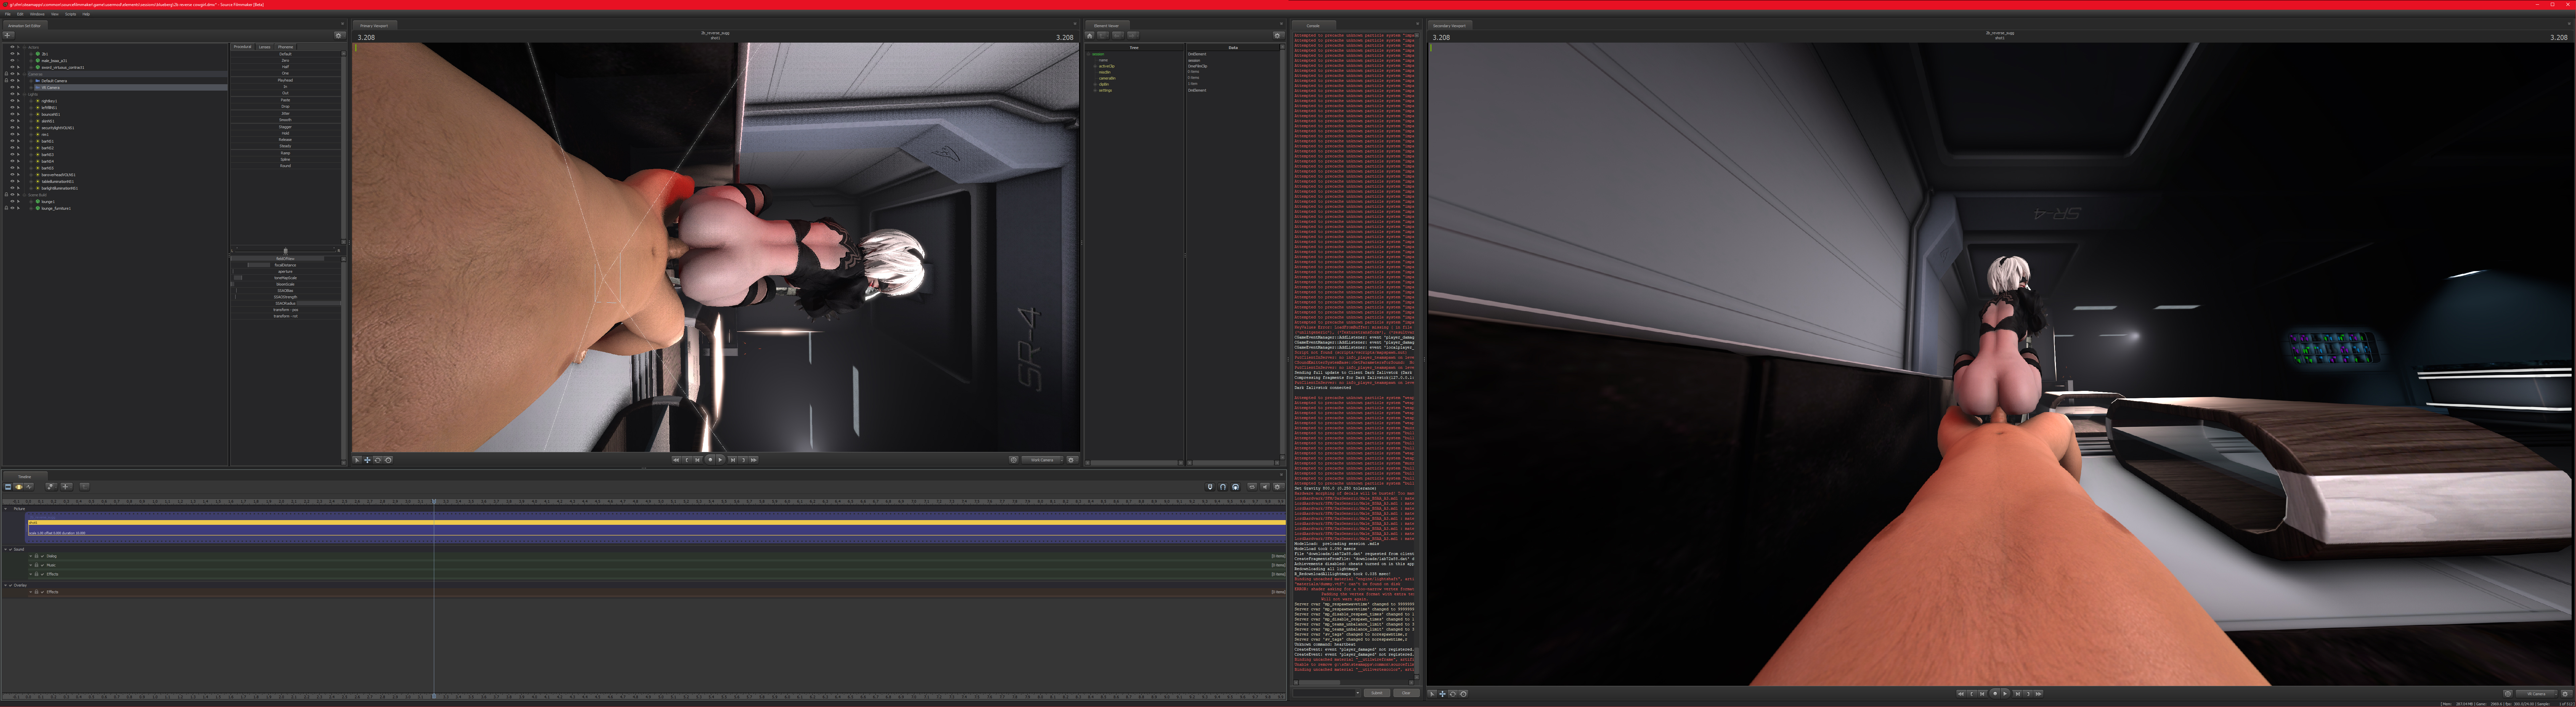Viewport: 2576px width, 707px height.
Task: Switch timeline to Graph Editor mode
Action: [29, 487]
